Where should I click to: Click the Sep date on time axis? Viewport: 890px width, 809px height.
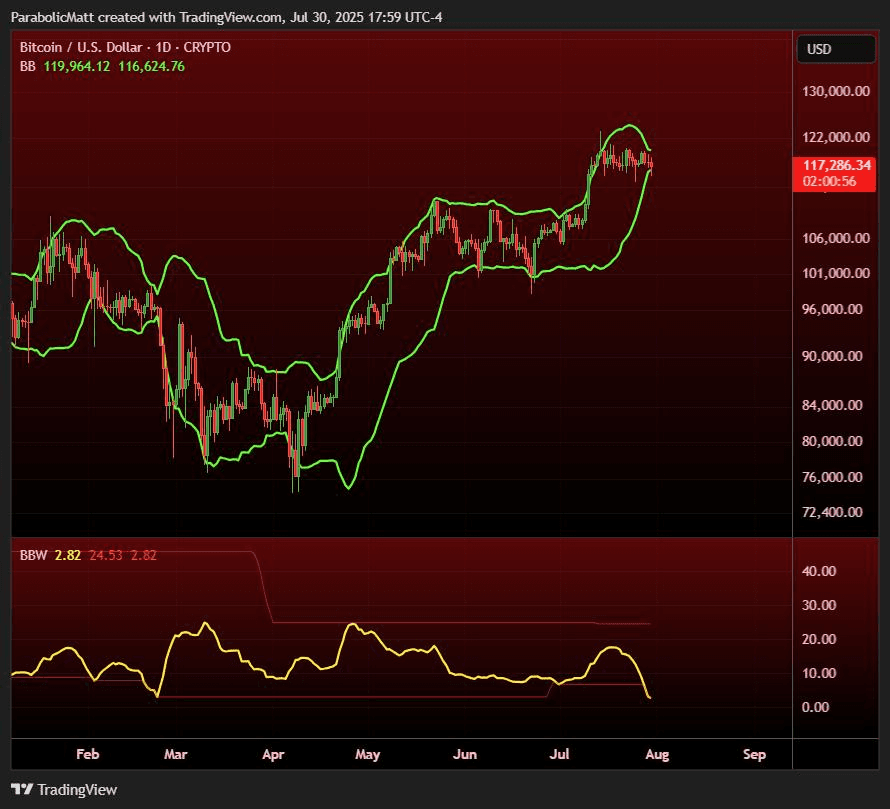[754, 754]
